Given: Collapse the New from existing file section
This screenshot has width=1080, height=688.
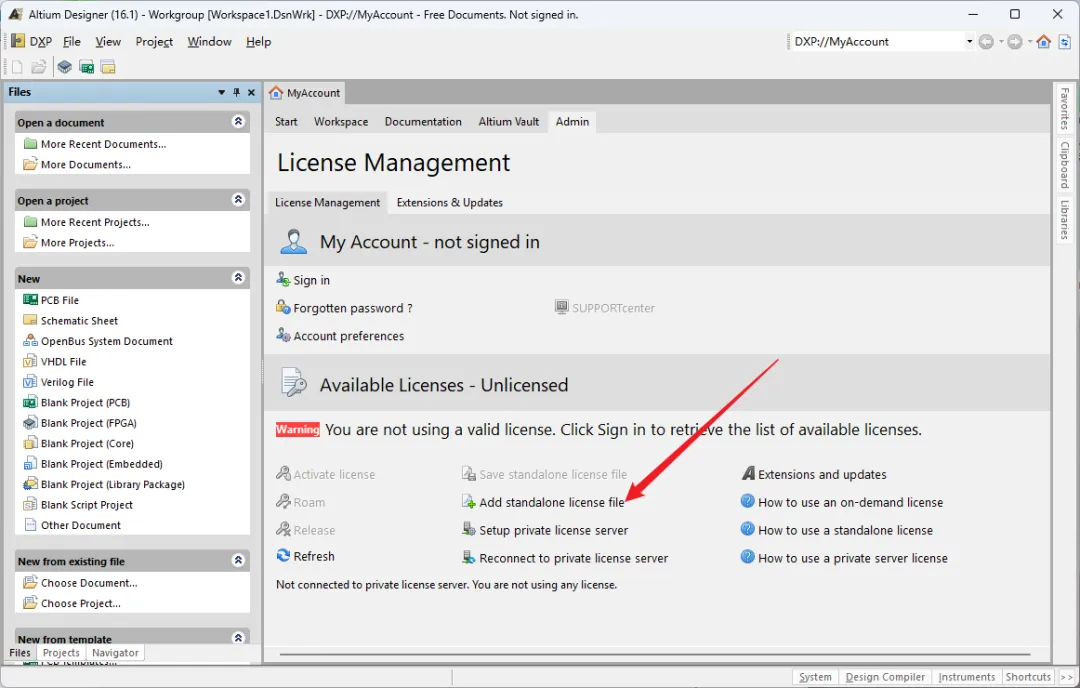Looking at the screenshot, I should tap(238, 560).
